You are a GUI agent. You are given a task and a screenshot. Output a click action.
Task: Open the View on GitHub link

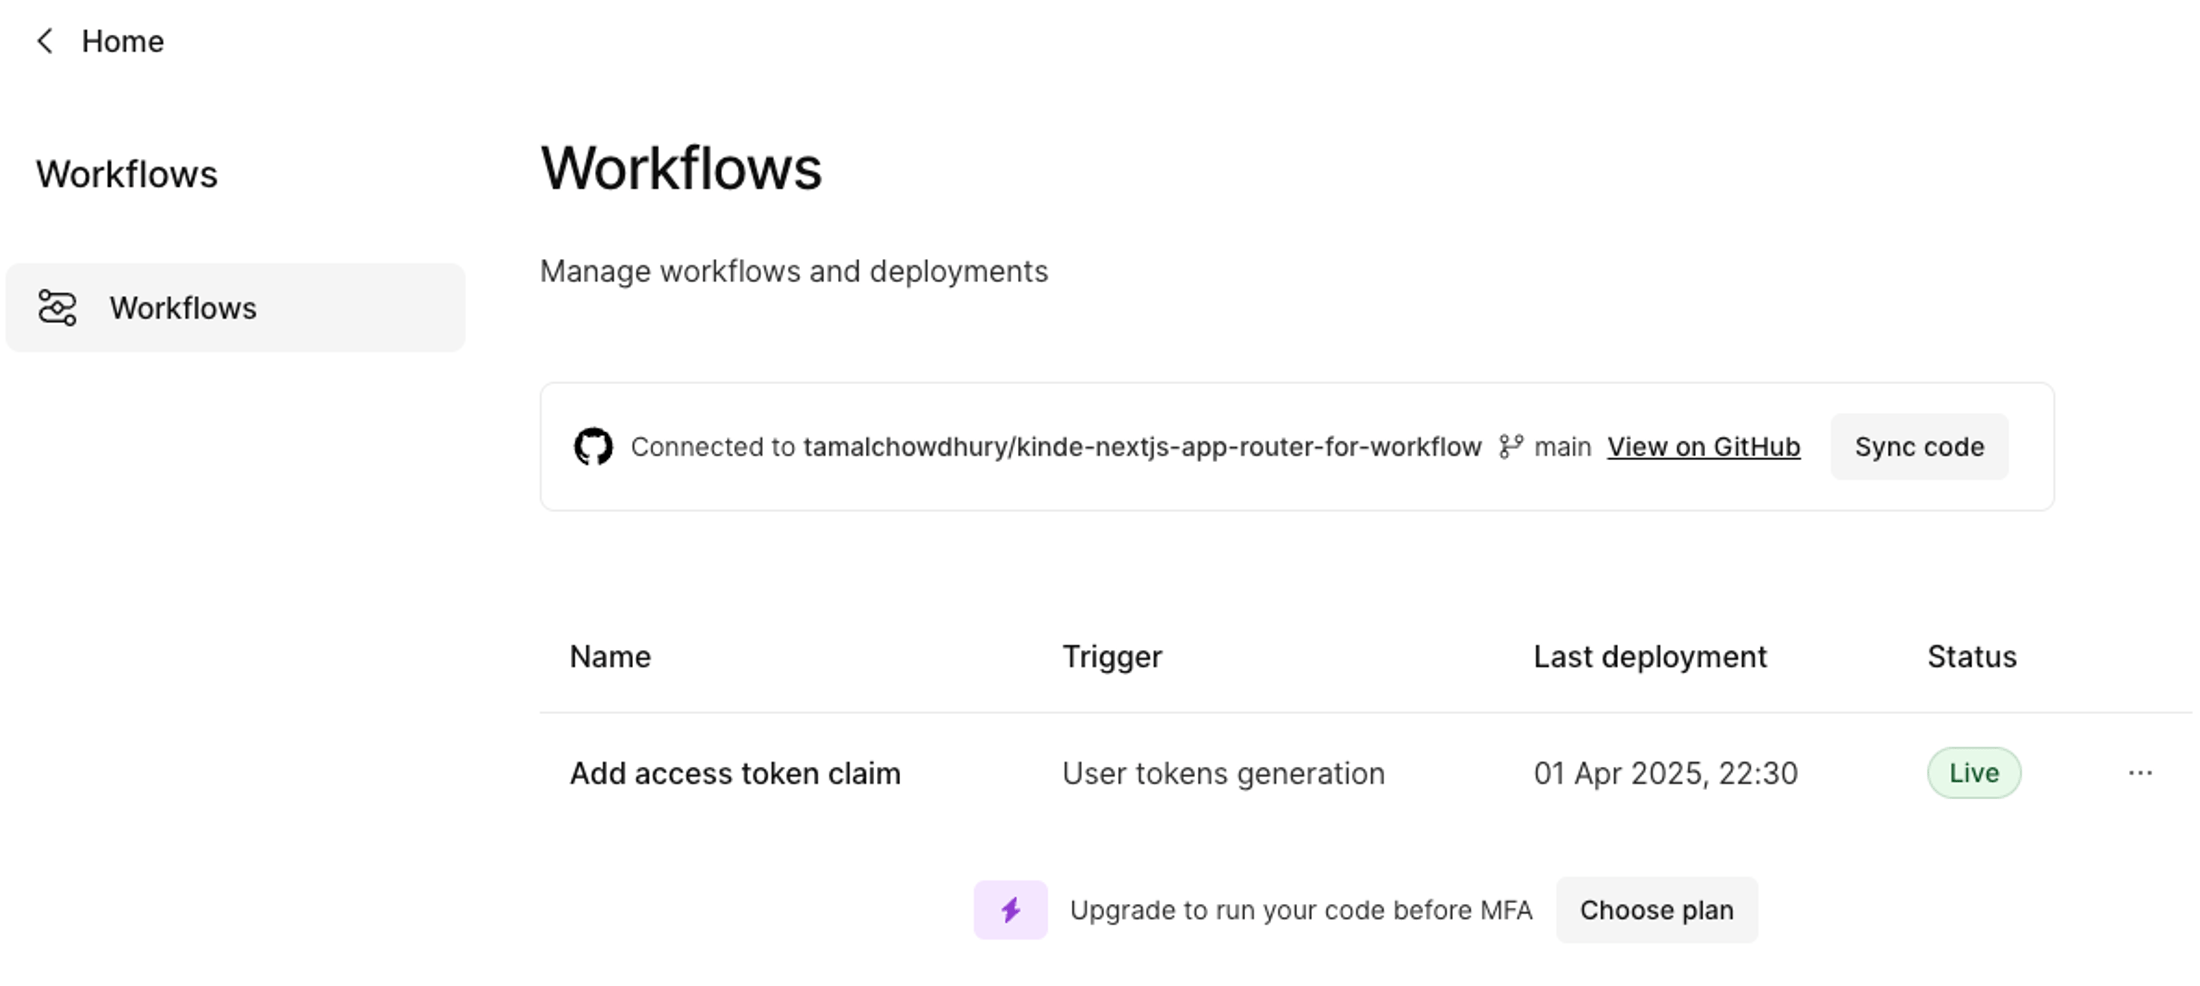point(1703,447)
